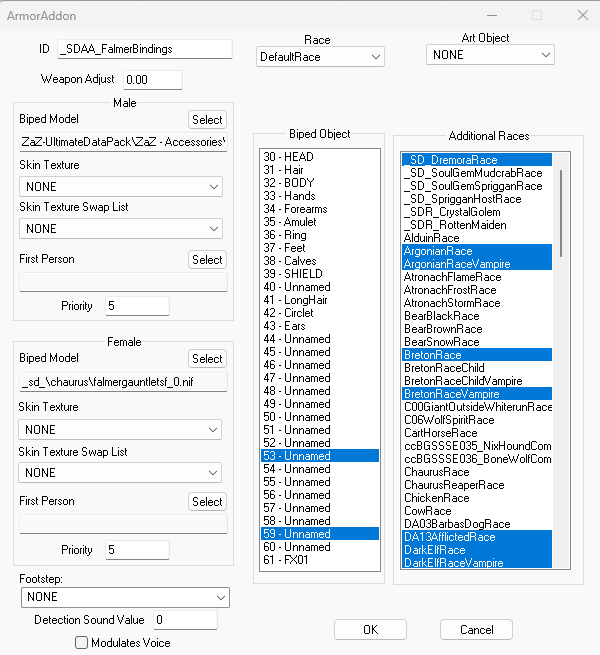Open Female Skin Texture Swap List dropdown

click(120, 472)
